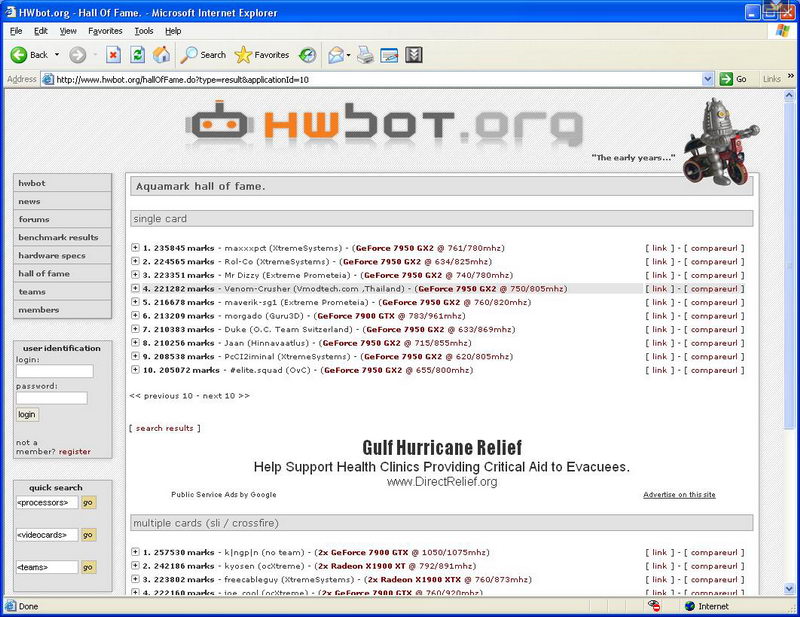Expand the Links toolbar chevron
Viewport: 800px width, 617px height.
[791, 76]
